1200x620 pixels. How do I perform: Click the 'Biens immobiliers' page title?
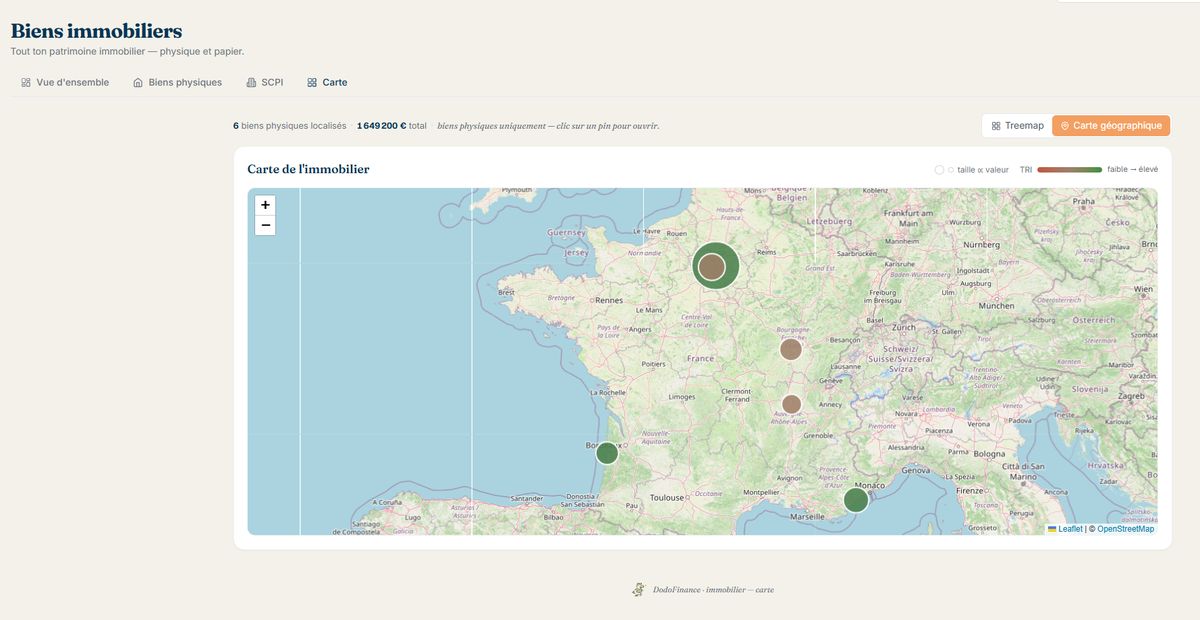96,31
